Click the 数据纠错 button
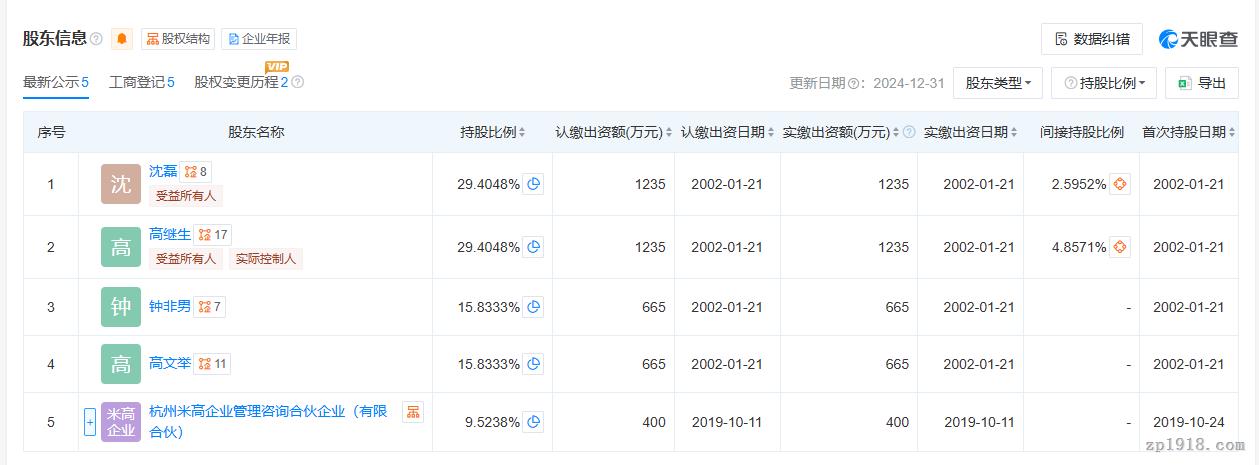The image size is (1259, 465). click(1091, 39)
